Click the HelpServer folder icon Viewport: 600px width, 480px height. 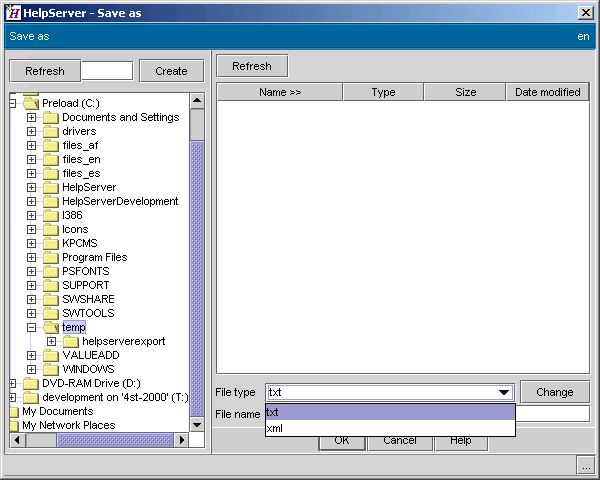pos(51,188)
